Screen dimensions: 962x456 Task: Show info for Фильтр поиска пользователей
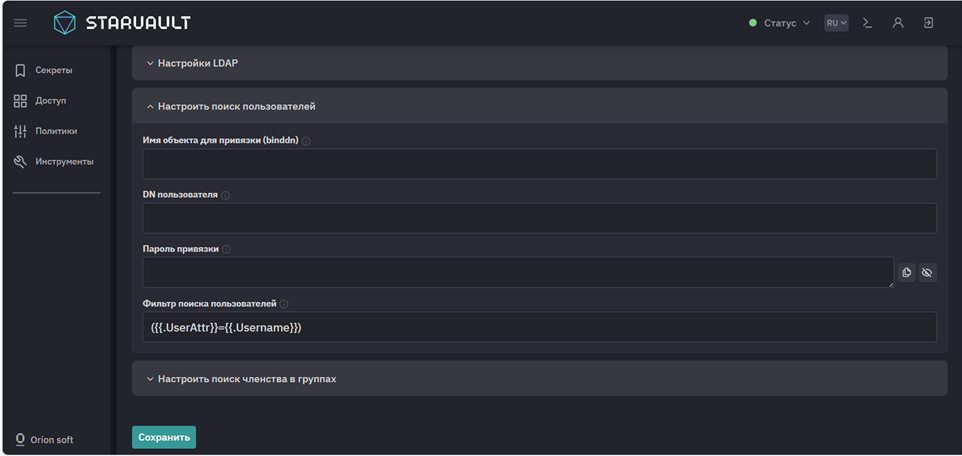[x=284, y=304]
